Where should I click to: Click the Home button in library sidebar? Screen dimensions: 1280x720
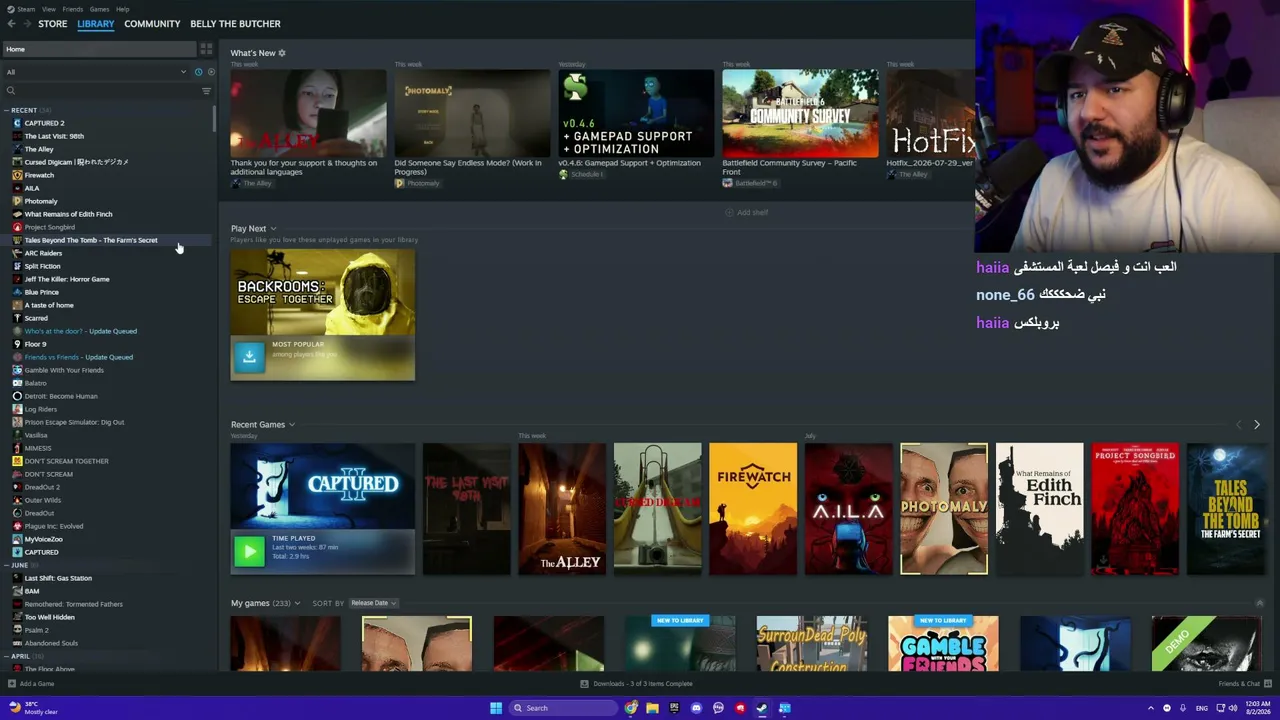[x=99, y=49]
